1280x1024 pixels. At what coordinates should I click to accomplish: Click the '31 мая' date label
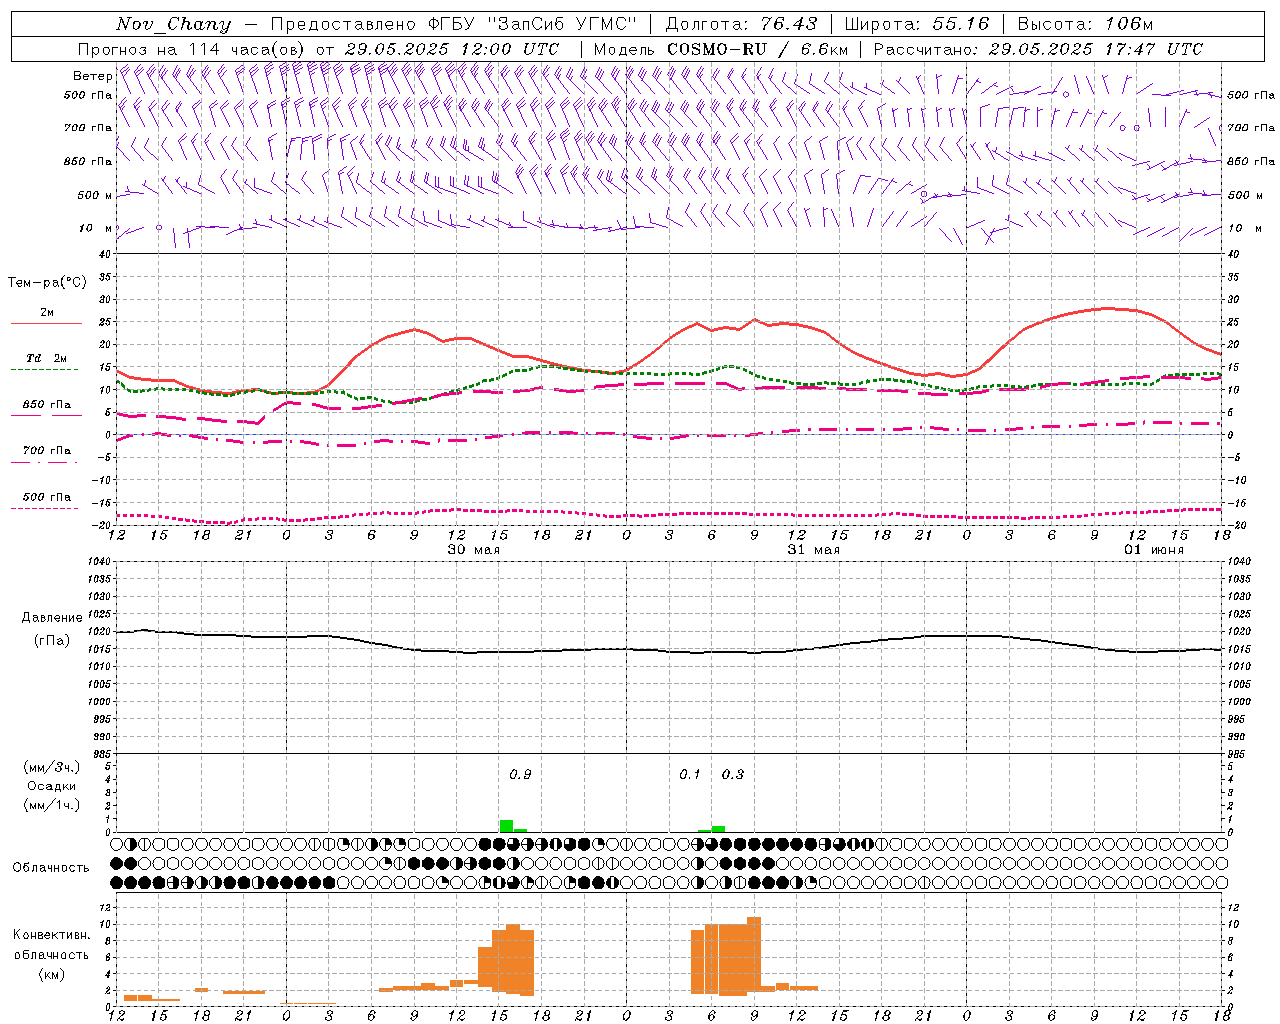813,550
